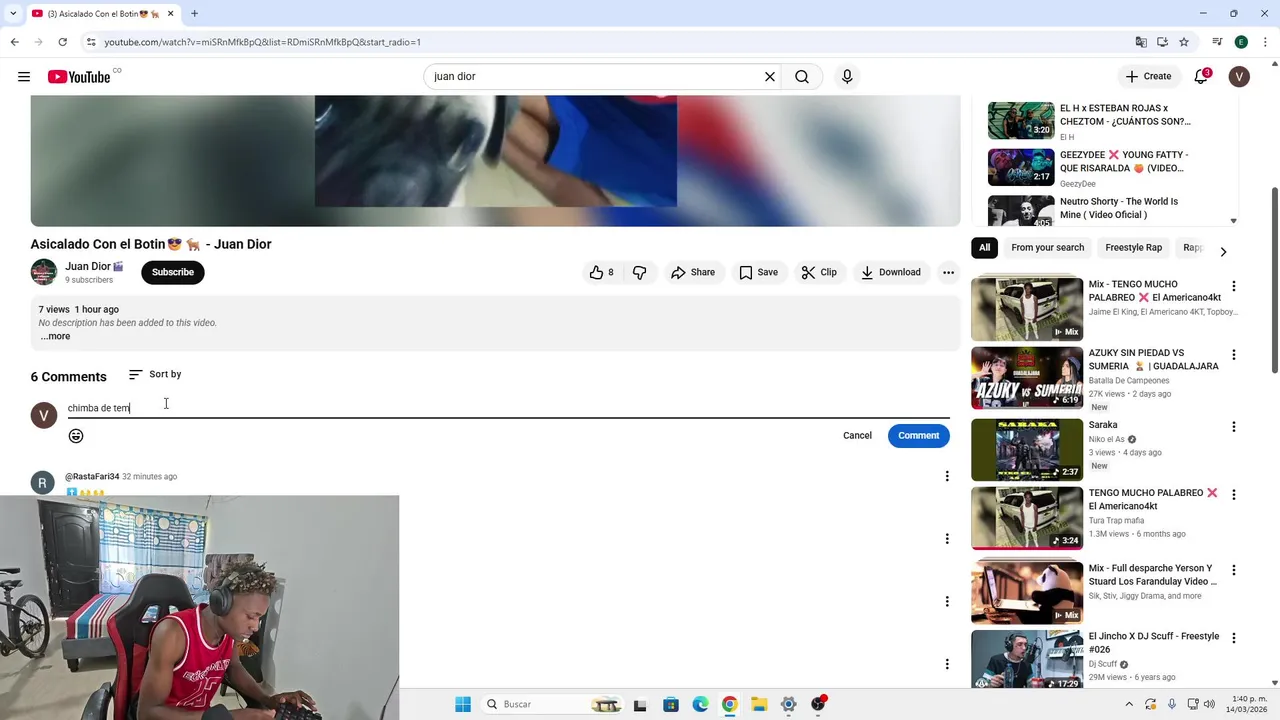Open Microsoft Store from taskbar
This screenshot has width=1280, height=720.
670,704
